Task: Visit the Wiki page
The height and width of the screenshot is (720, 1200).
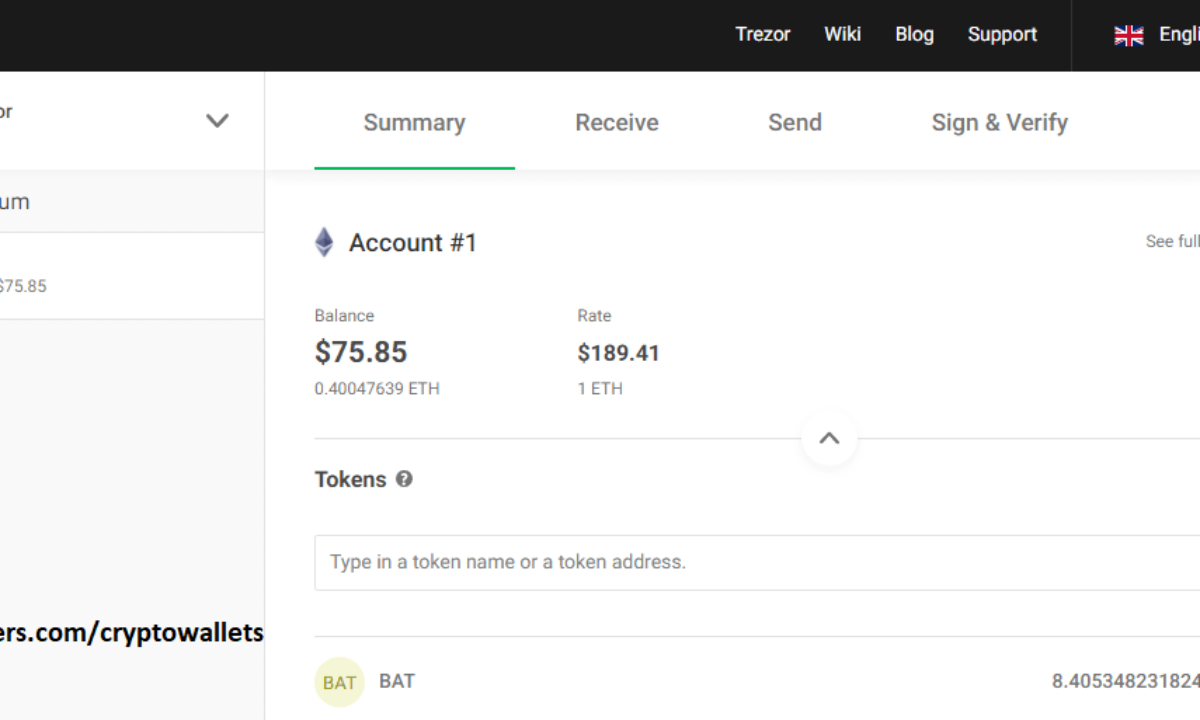Action: [842, 34]
